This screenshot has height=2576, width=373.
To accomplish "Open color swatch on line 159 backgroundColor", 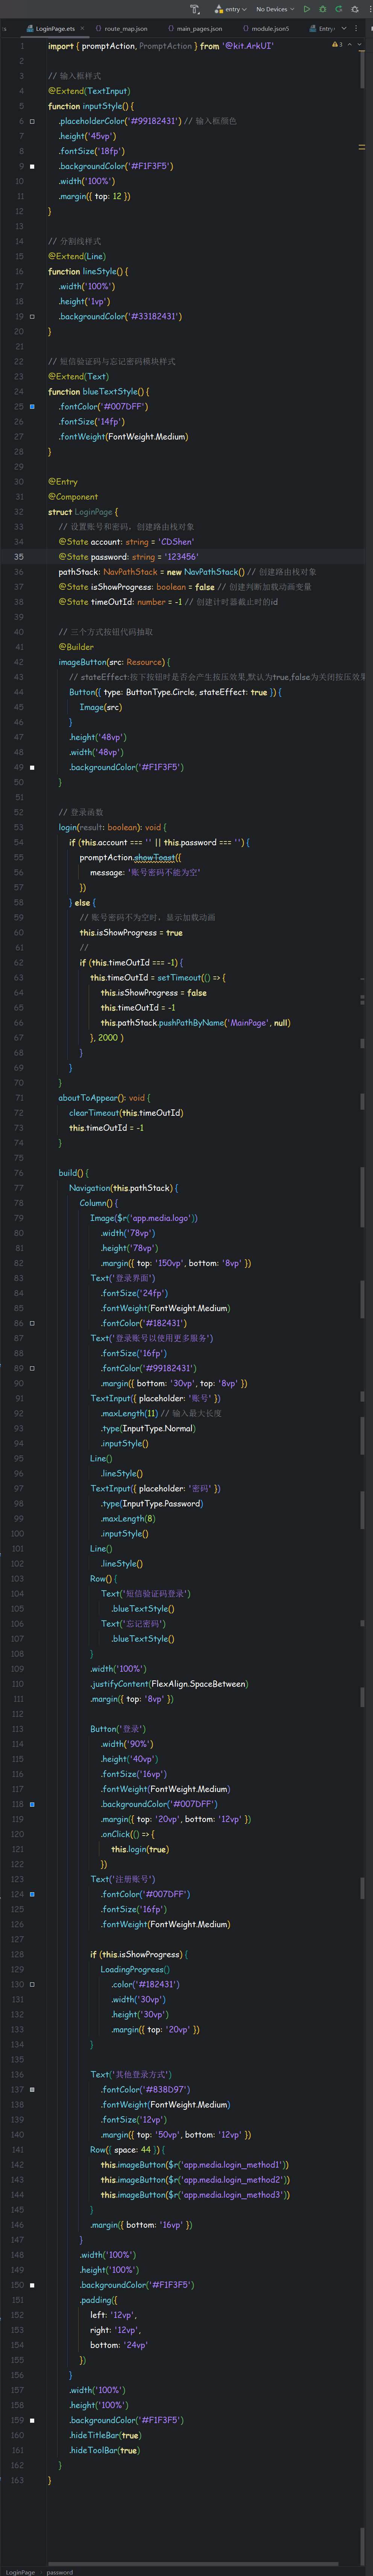I will click(32, 2420).
